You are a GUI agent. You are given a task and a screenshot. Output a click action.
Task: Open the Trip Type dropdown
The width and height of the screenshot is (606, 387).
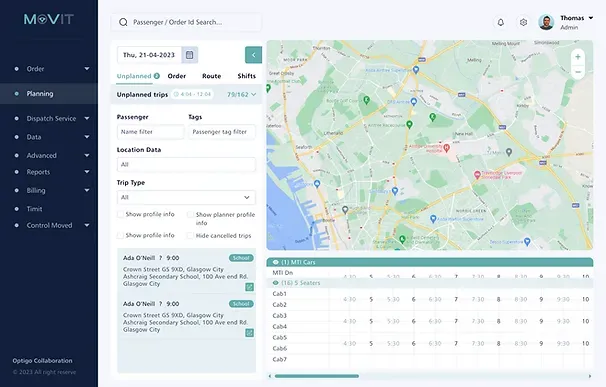pos(186,198)
